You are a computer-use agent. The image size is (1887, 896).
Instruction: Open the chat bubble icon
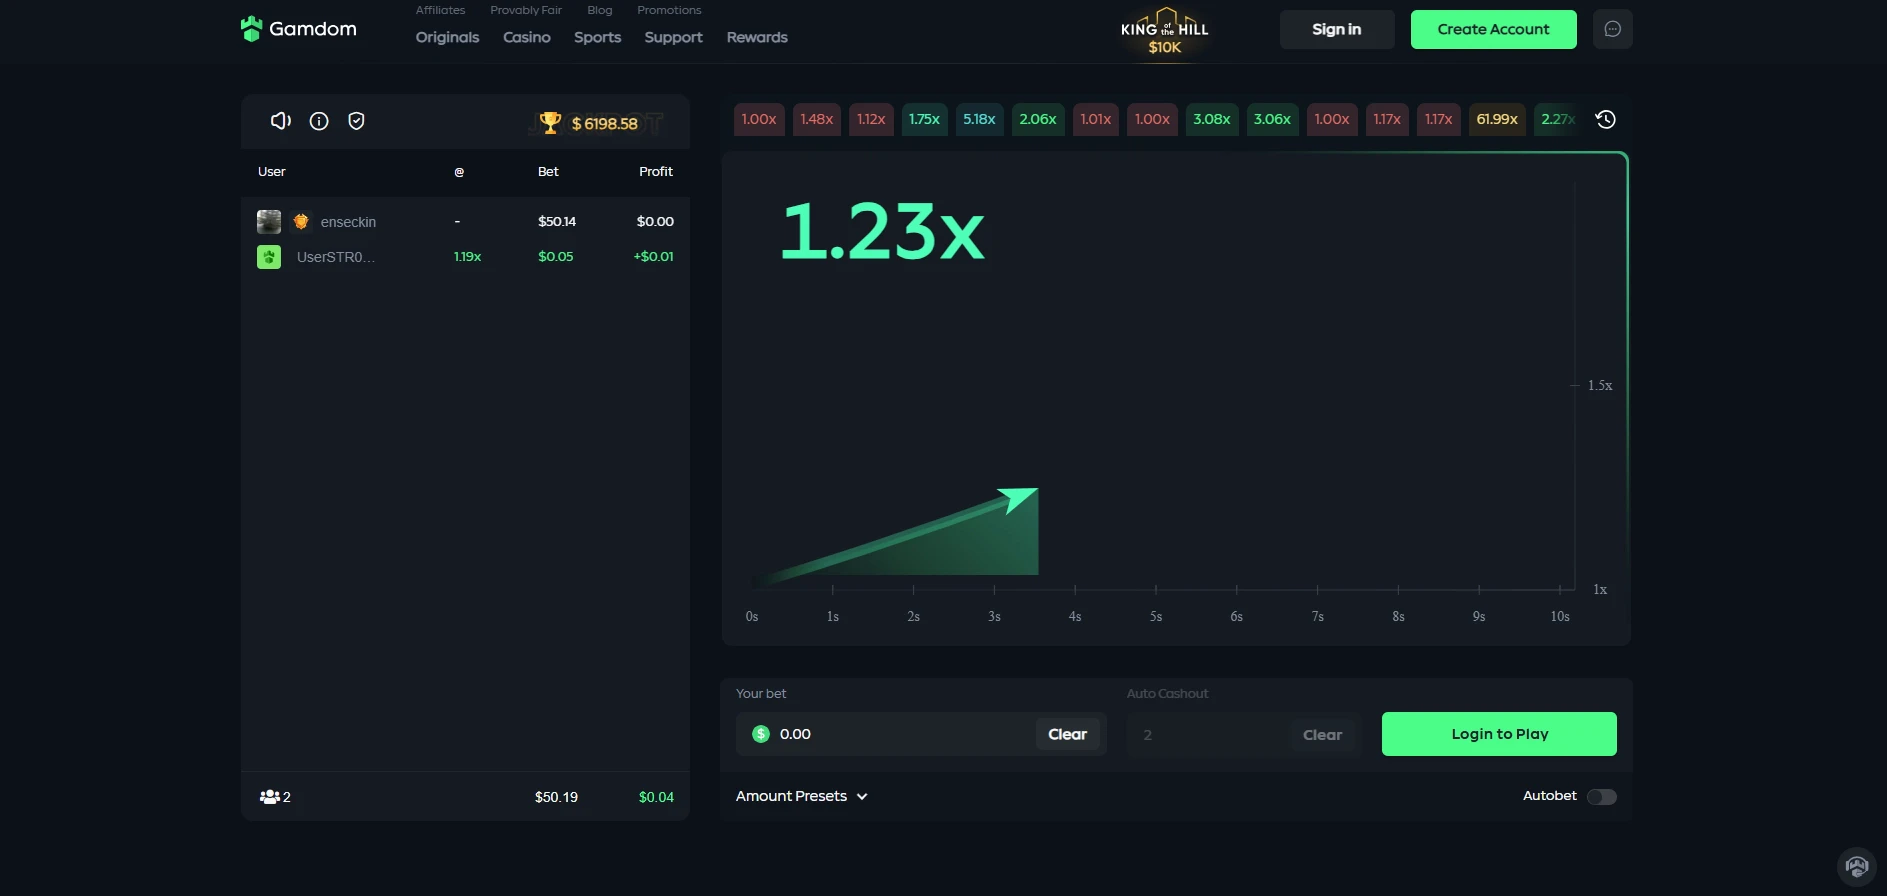1613,29
